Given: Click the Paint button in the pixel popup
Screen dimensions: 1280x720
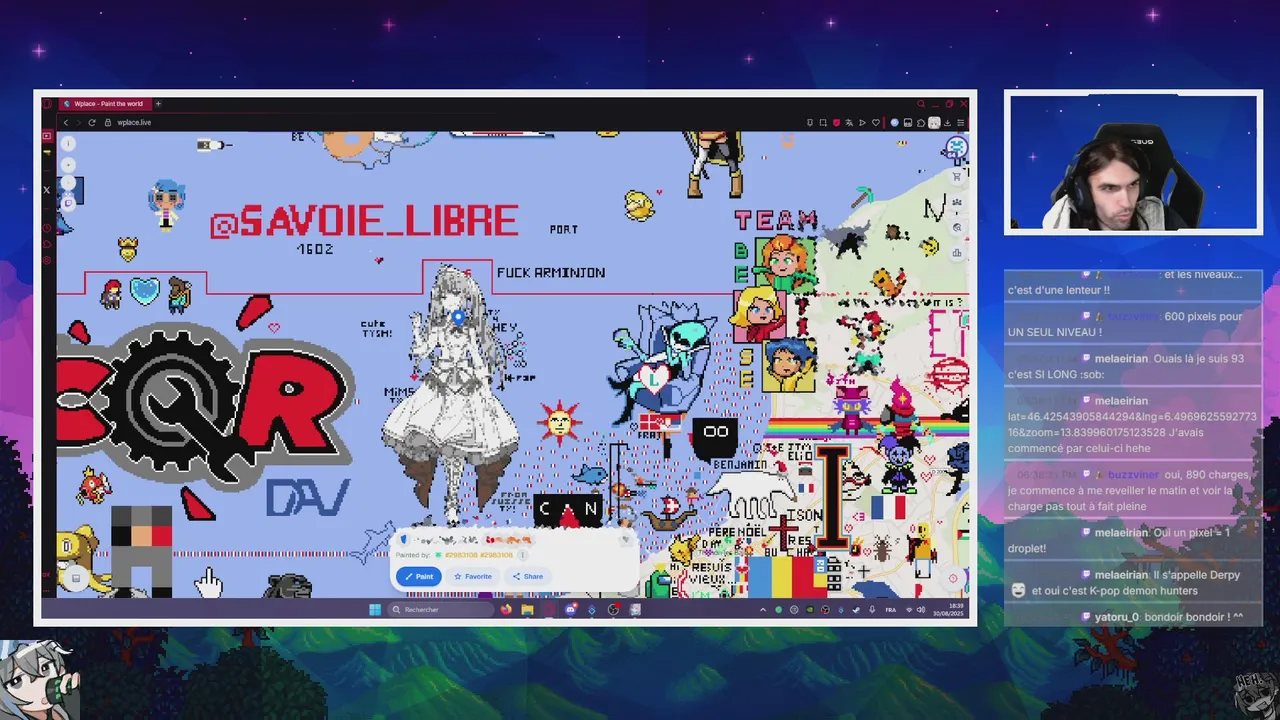Looking at the screenshot, I should (418, 576).
